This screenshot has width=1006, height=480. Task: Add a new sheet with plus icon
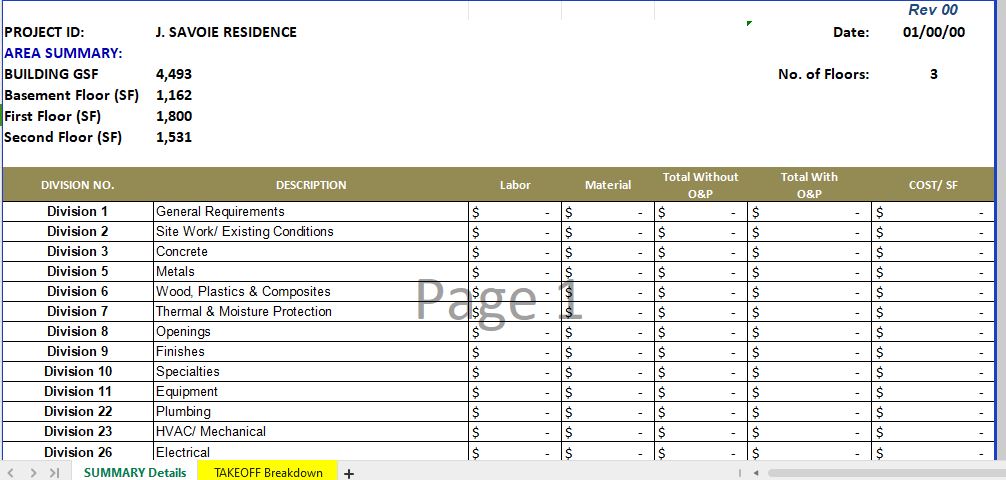click(348, 474)
